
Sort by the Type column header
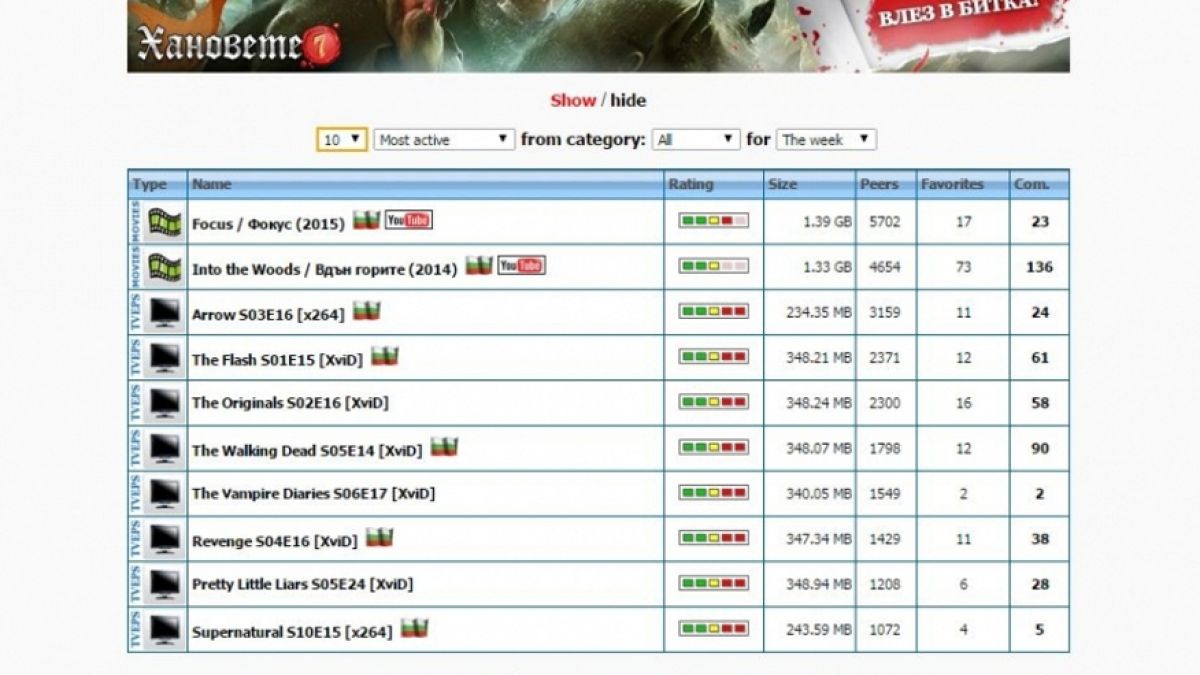coord(149,184)
